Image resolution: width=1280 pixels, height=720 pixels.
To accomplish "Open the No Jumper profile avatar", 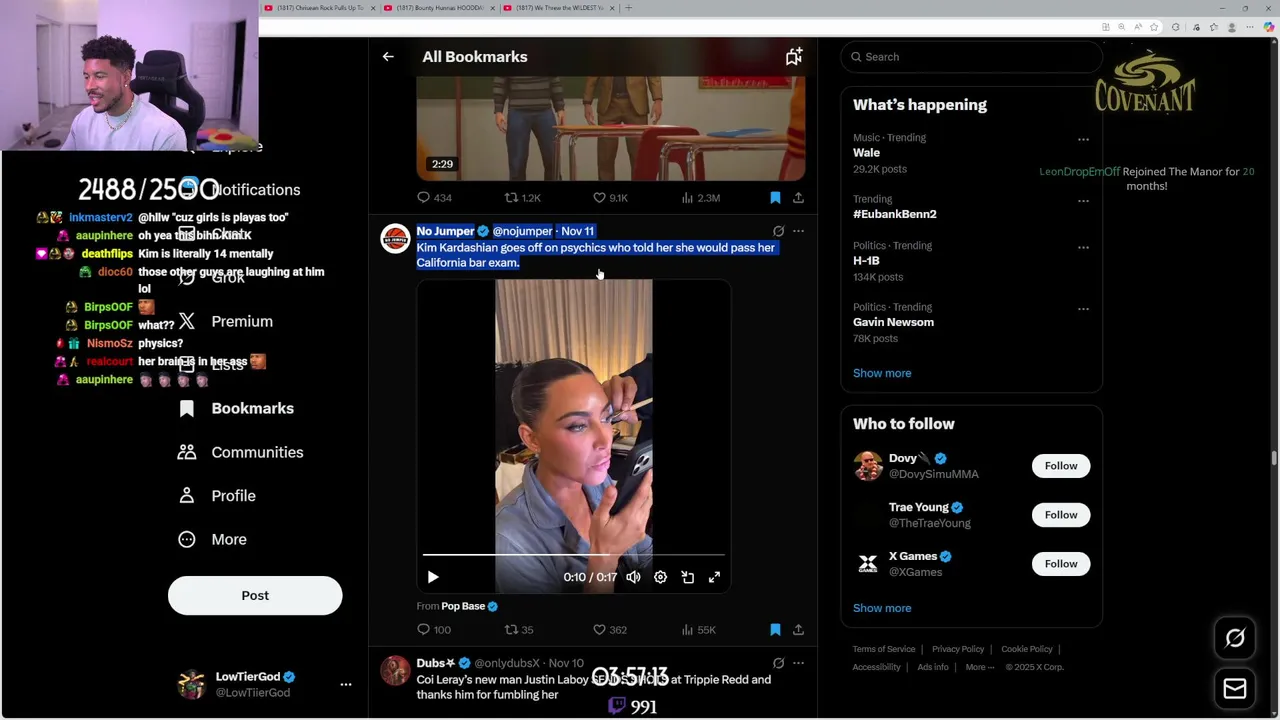I will click(395, 238).
